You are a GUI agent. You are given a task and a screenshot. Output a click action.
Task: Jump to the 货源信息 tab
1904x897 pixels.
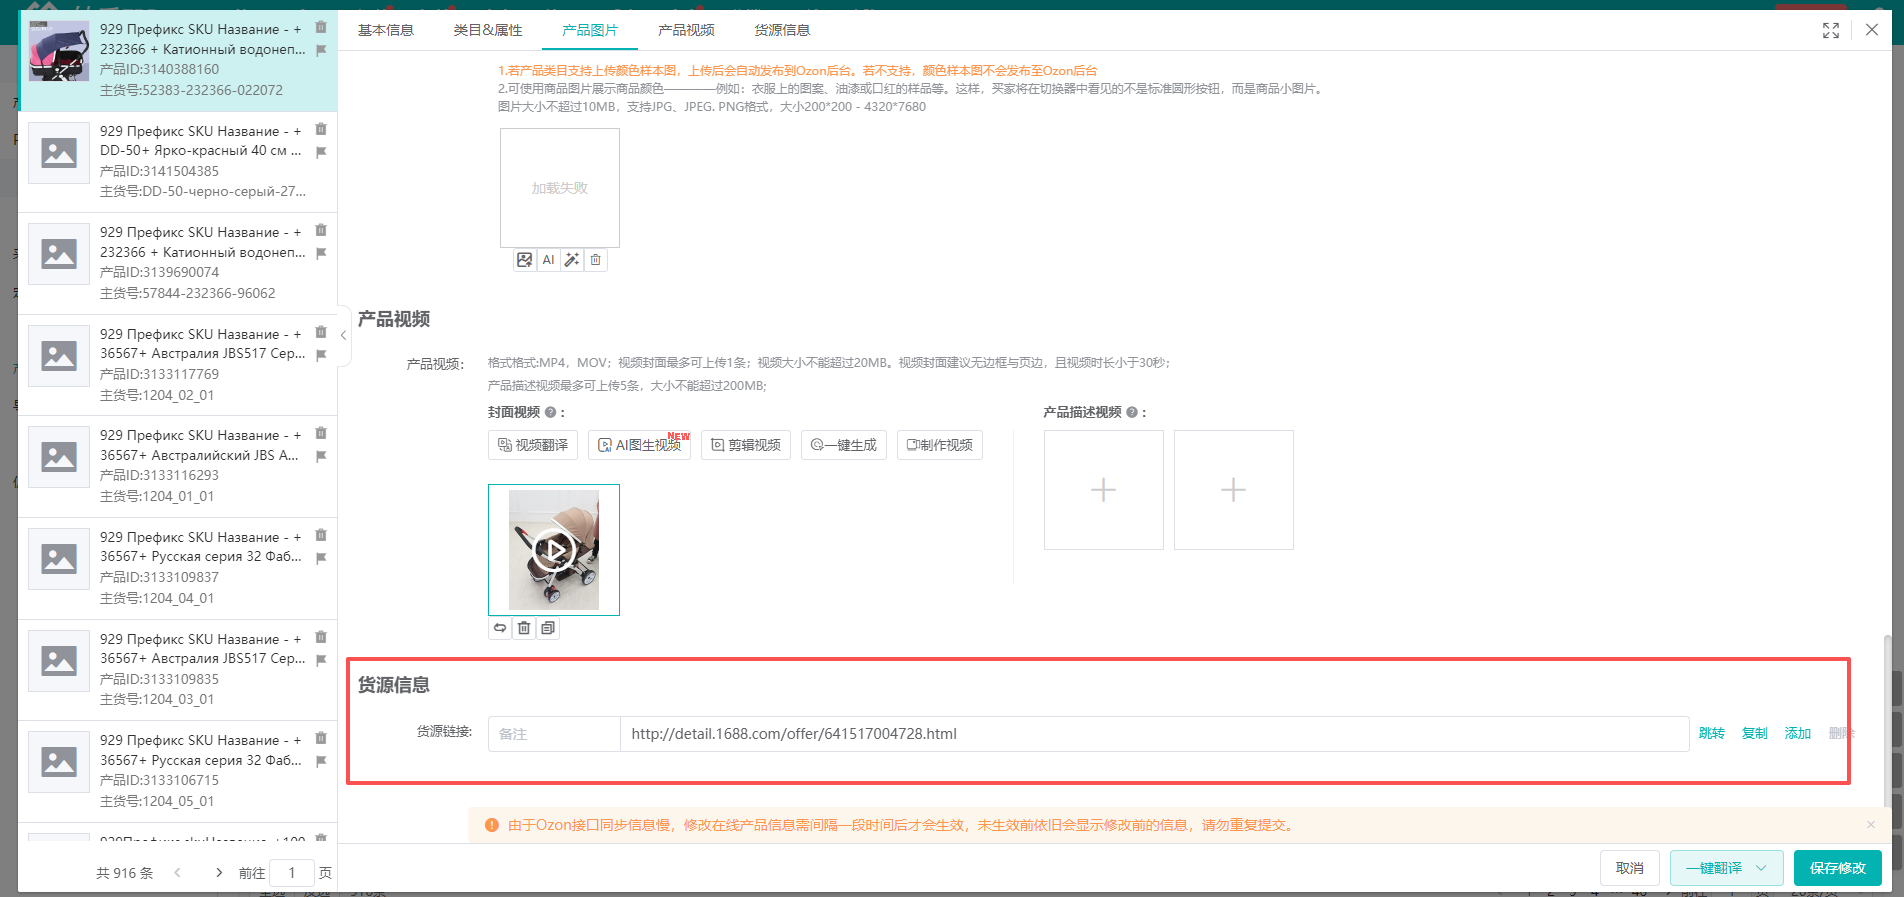pos(782,30)
